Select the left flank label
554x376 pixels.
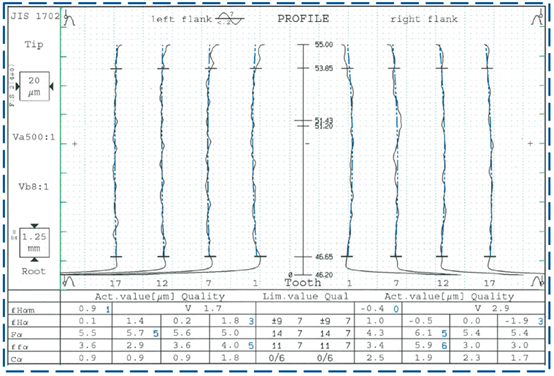[x=182, y=19]
